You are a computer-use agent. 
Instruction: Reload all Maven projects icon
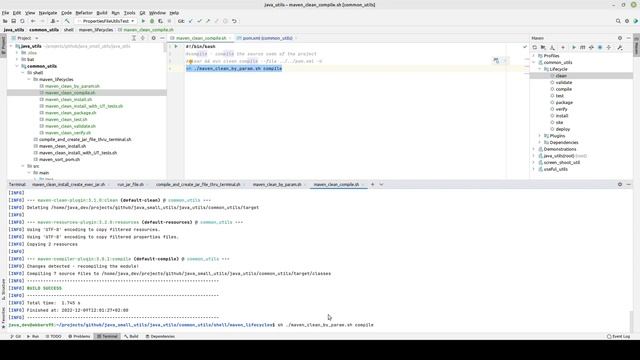point(535,47)
